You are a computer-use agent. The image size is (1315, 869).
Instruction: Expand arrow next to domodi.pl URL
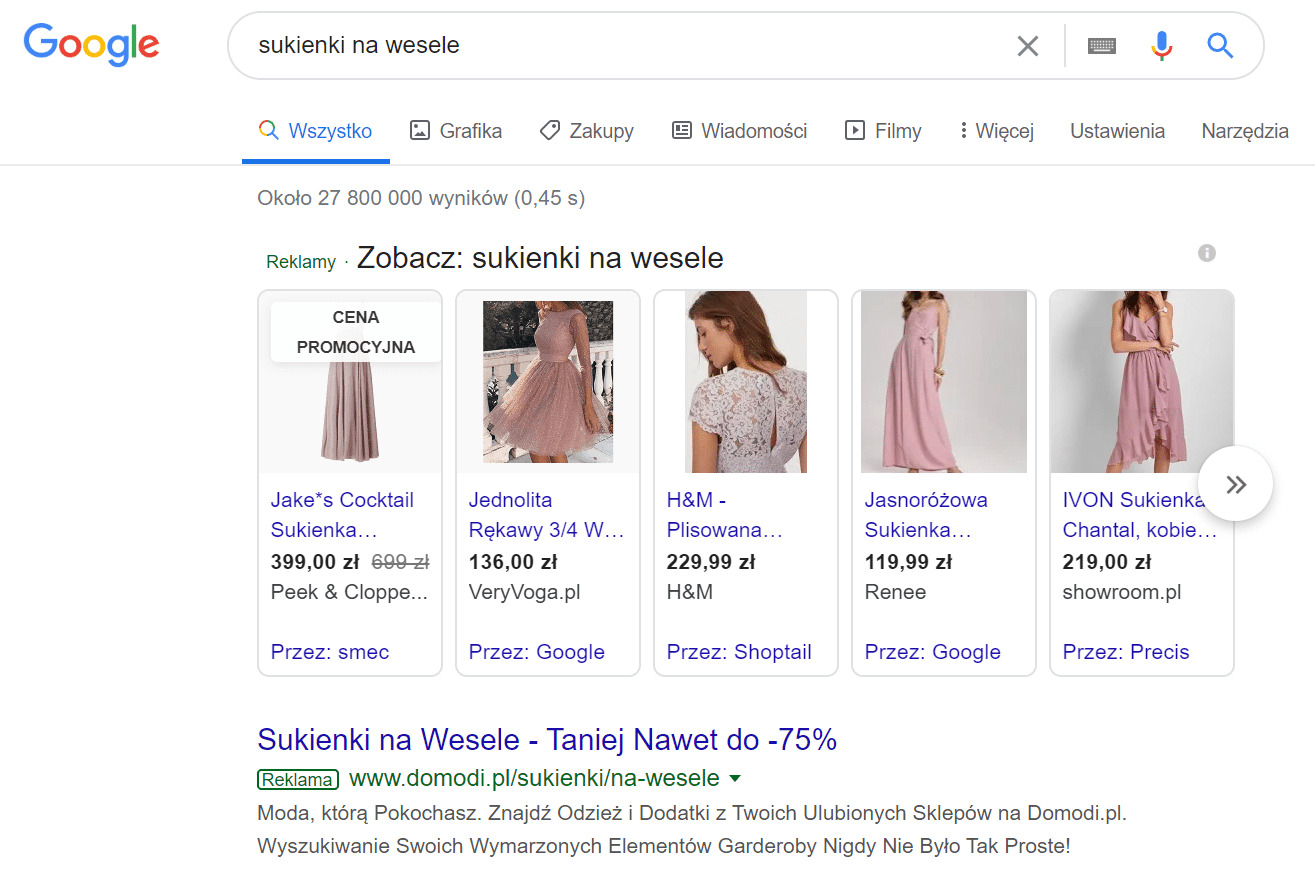735,779
